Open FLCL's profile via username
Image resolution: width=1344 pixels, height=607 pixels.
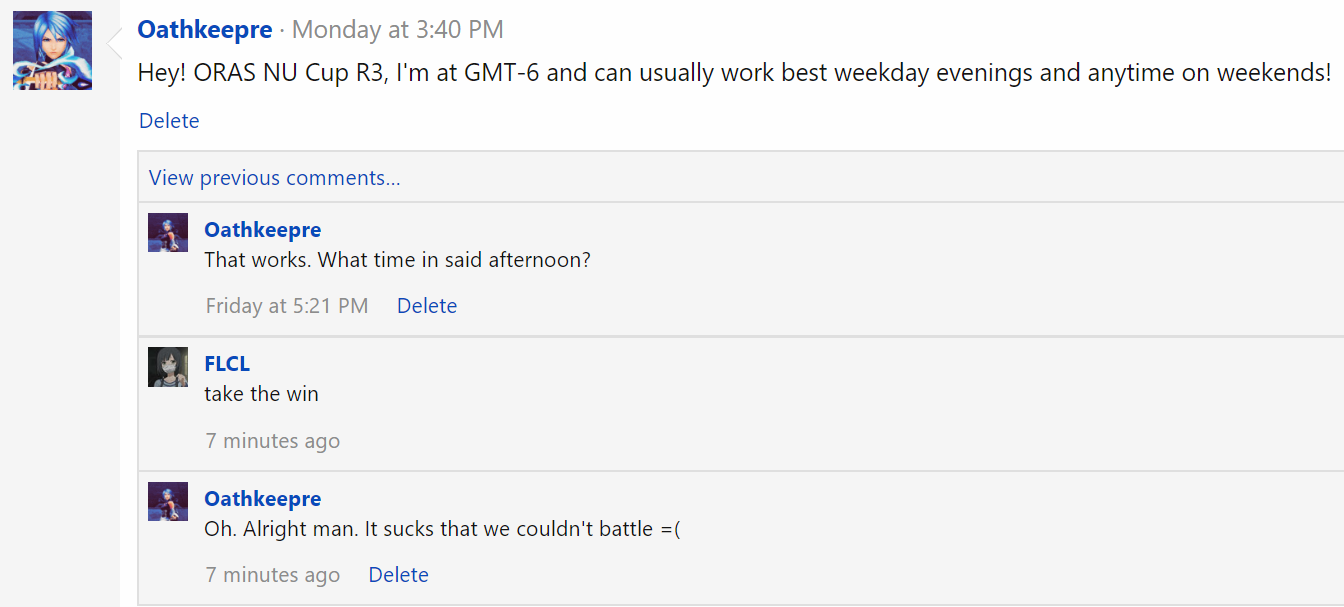(x=227, y=364)
